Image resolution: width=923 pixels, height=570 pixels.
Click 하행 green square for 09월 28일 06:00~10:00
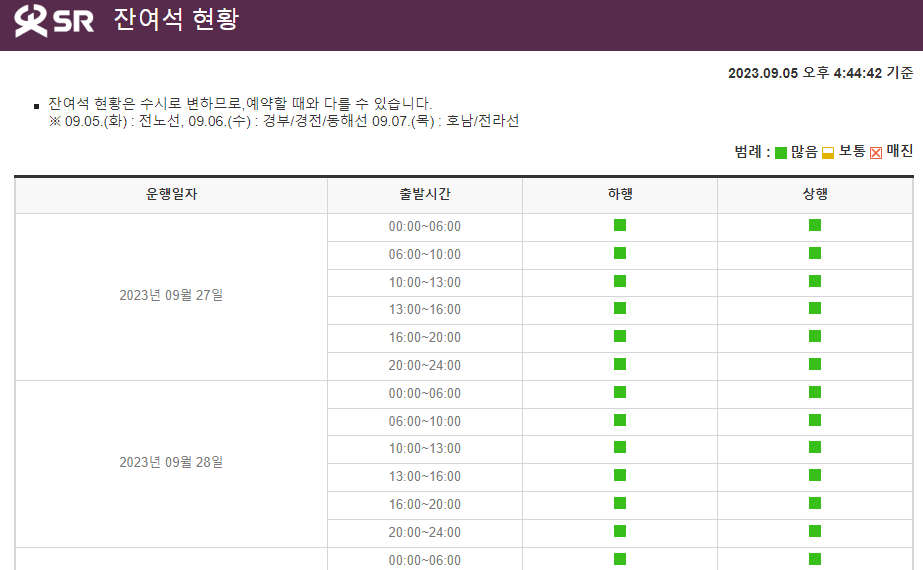tap(620, 420)
